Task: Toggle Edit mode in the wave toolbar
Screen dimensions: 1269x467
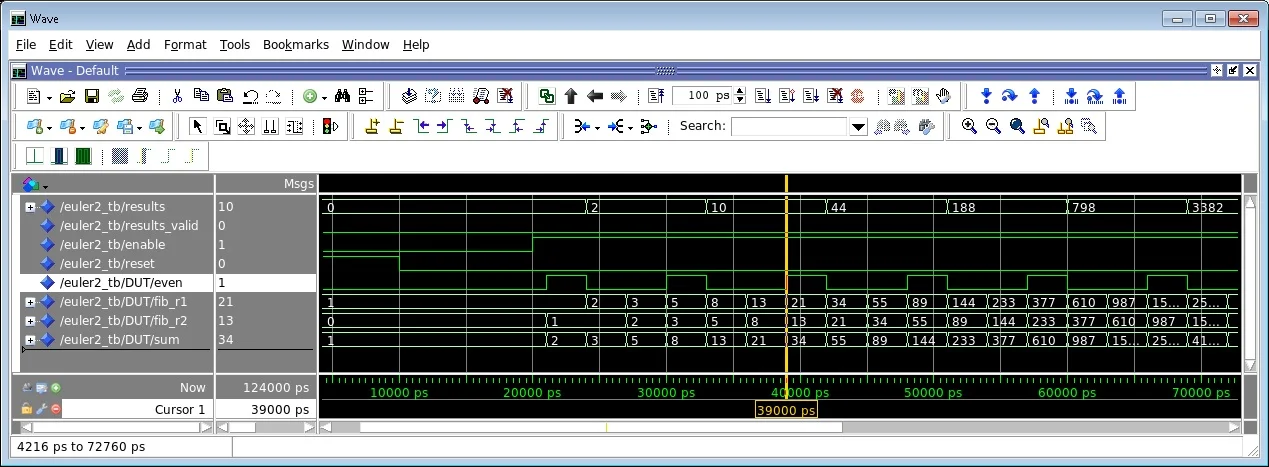Action: [x=294, y=126]
